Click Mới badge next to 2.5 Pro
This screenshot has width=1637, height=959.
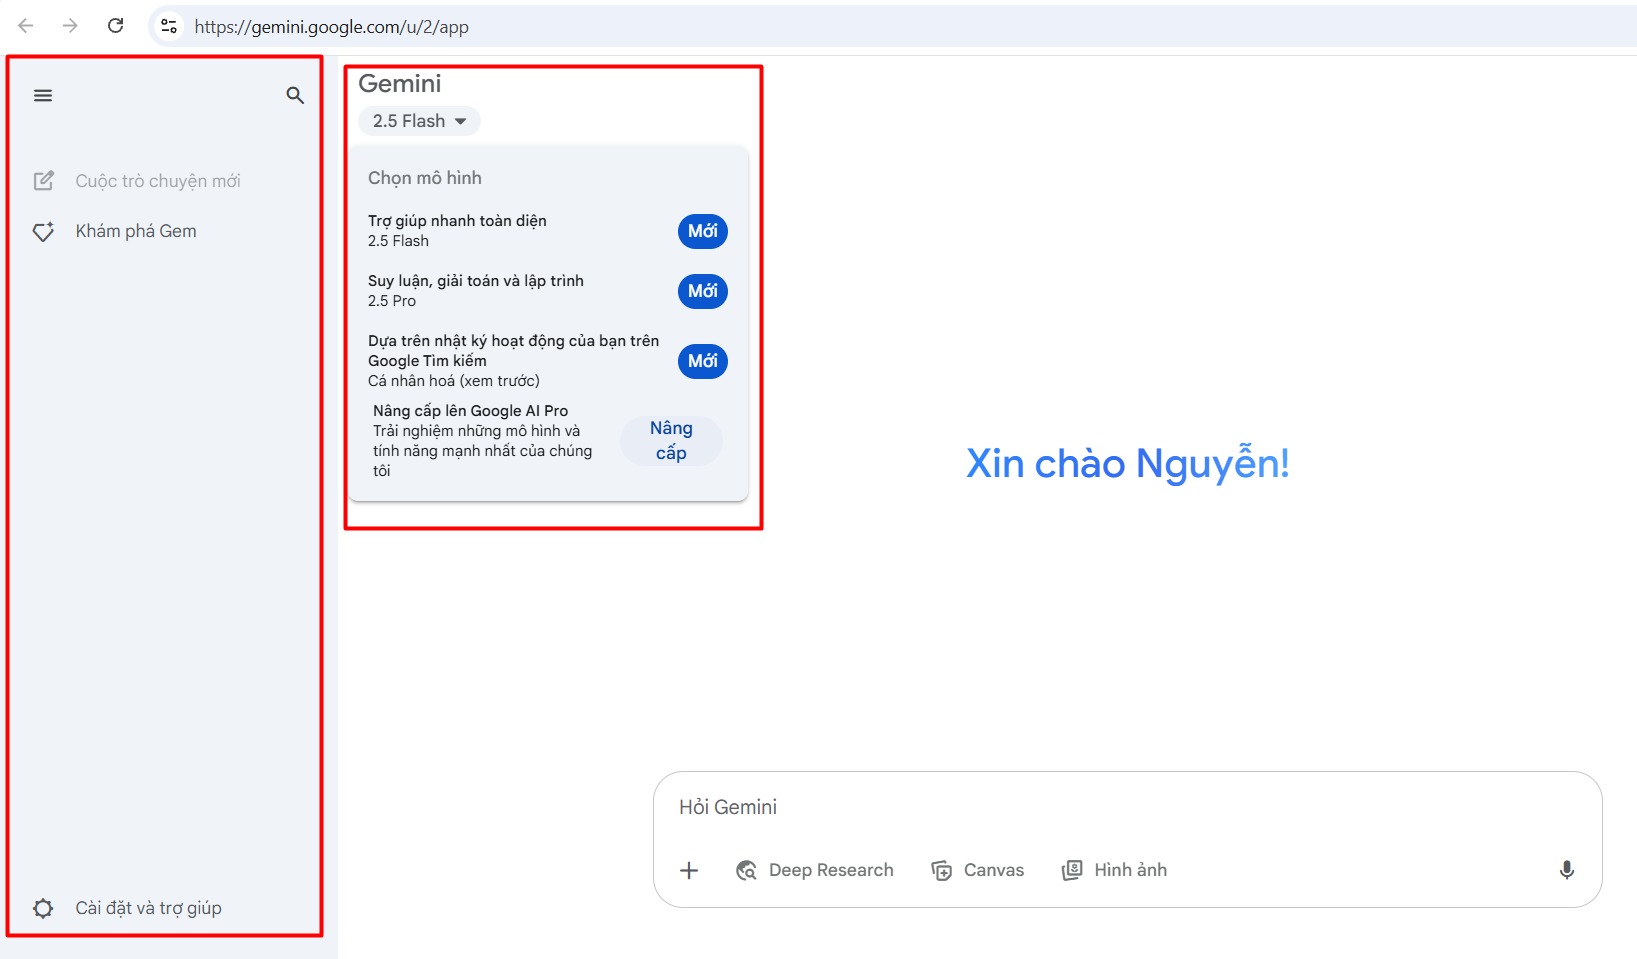point(703,291)
